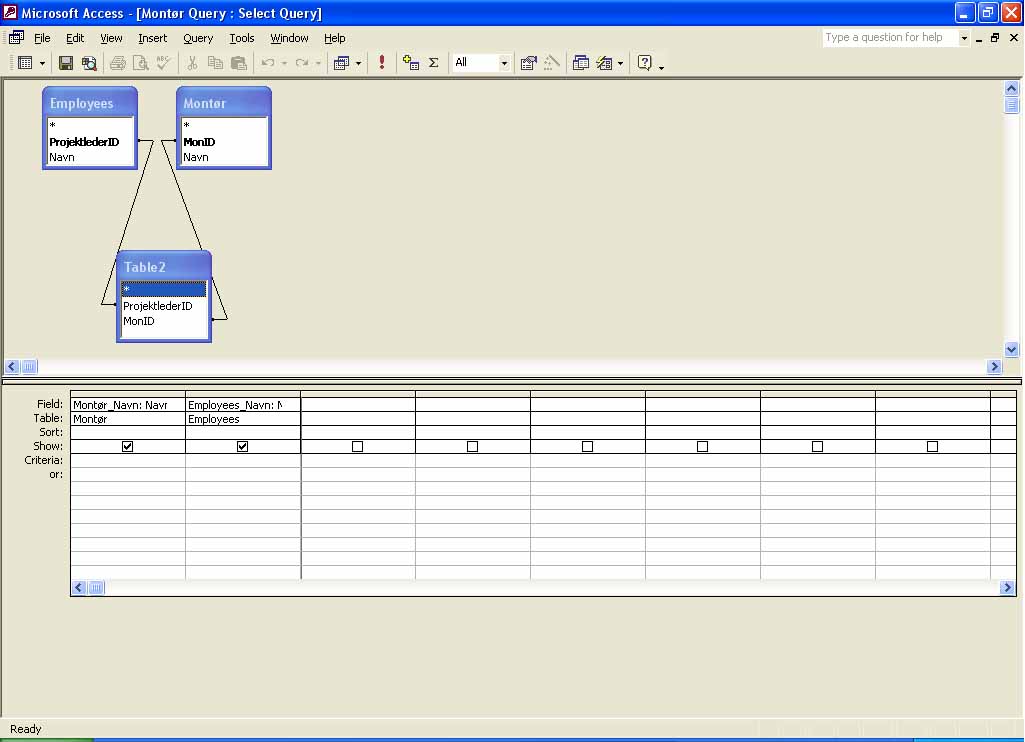Screen dimensions: 1025x742
Task: Open the Query menu
Action: coord(198,38)
